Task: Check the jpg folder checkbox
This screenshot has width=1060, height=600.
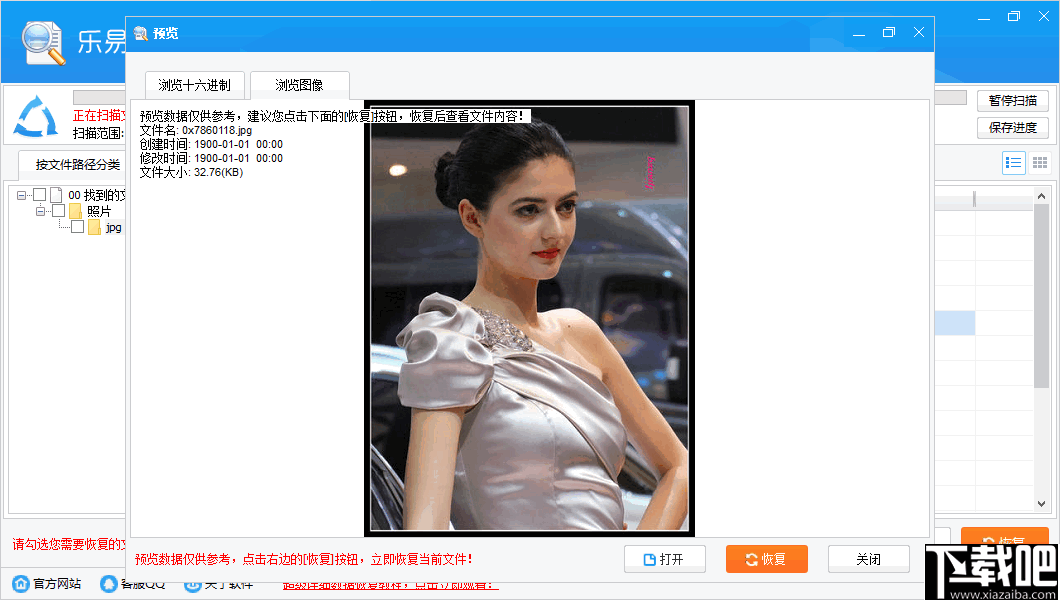Action: (x=77, y=226)
